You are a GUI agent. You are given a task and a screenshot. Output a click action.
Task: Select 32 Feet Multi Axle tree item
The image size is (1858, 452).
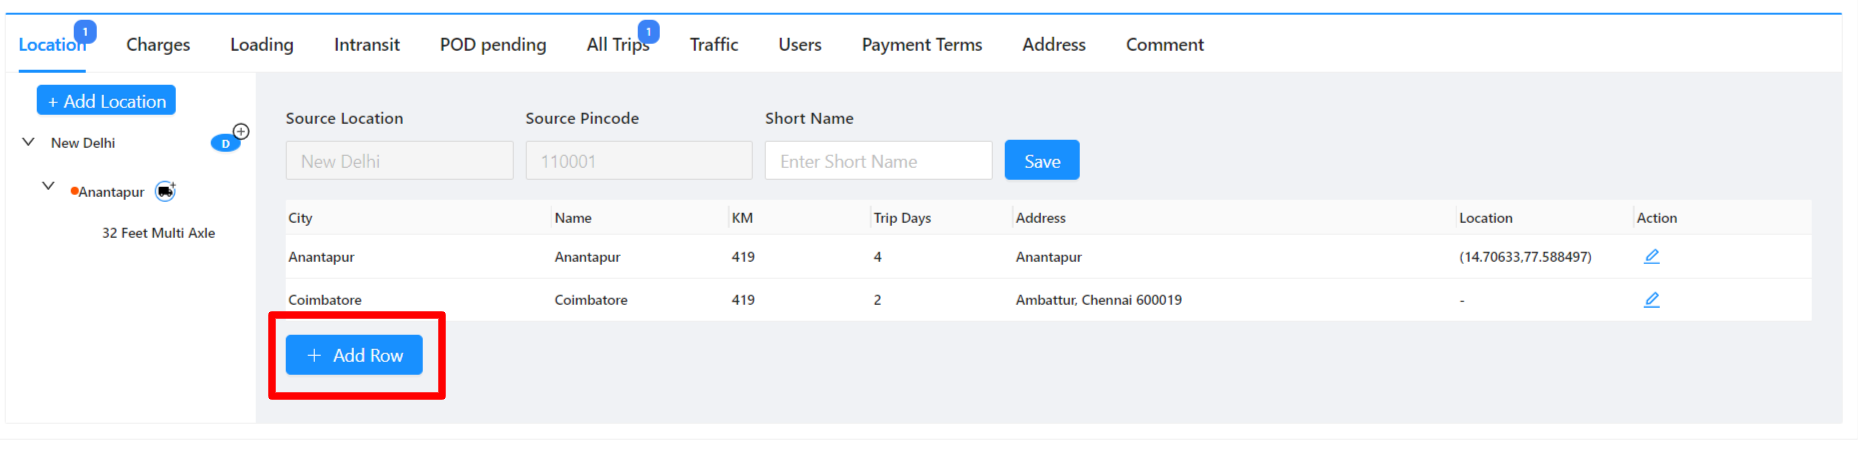pyautogui.click(x=158, y=233)
